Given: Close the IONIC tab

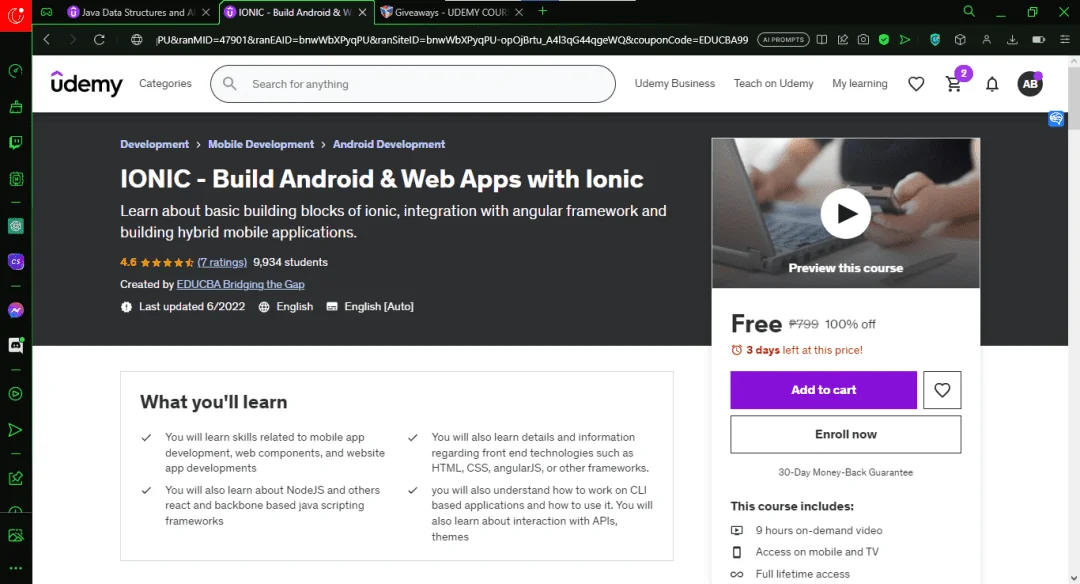Looking at the screenshot, I should tap(362, 12).
